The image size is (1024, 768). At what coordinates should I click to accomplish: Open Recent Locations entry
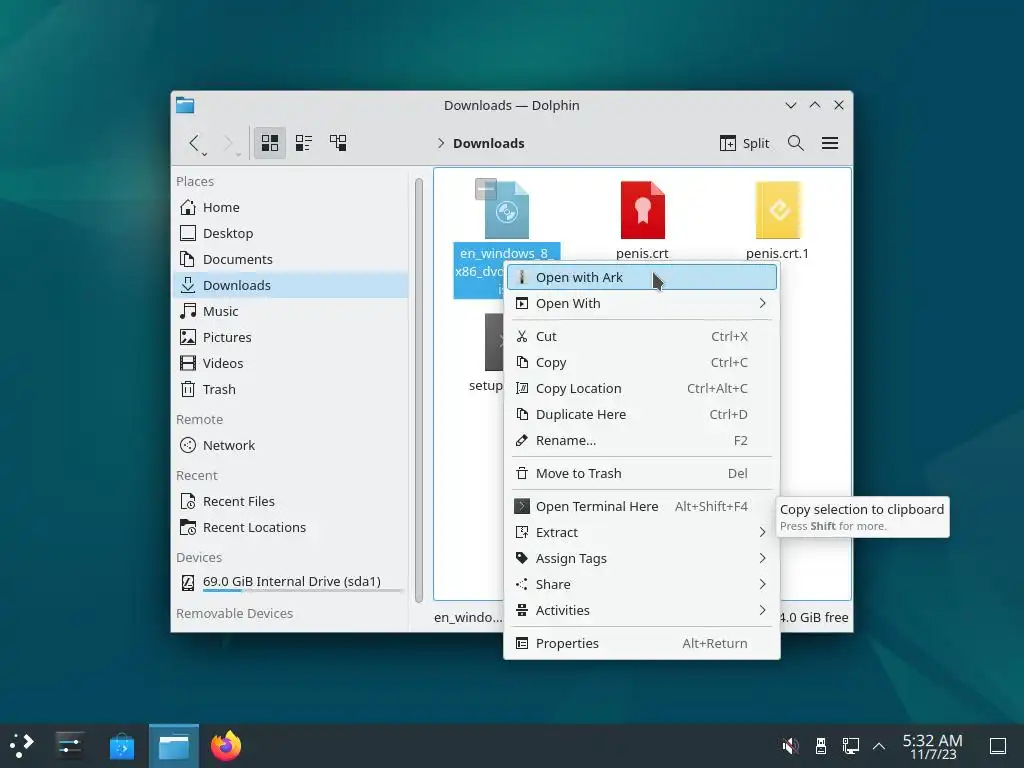coord(291,528)
